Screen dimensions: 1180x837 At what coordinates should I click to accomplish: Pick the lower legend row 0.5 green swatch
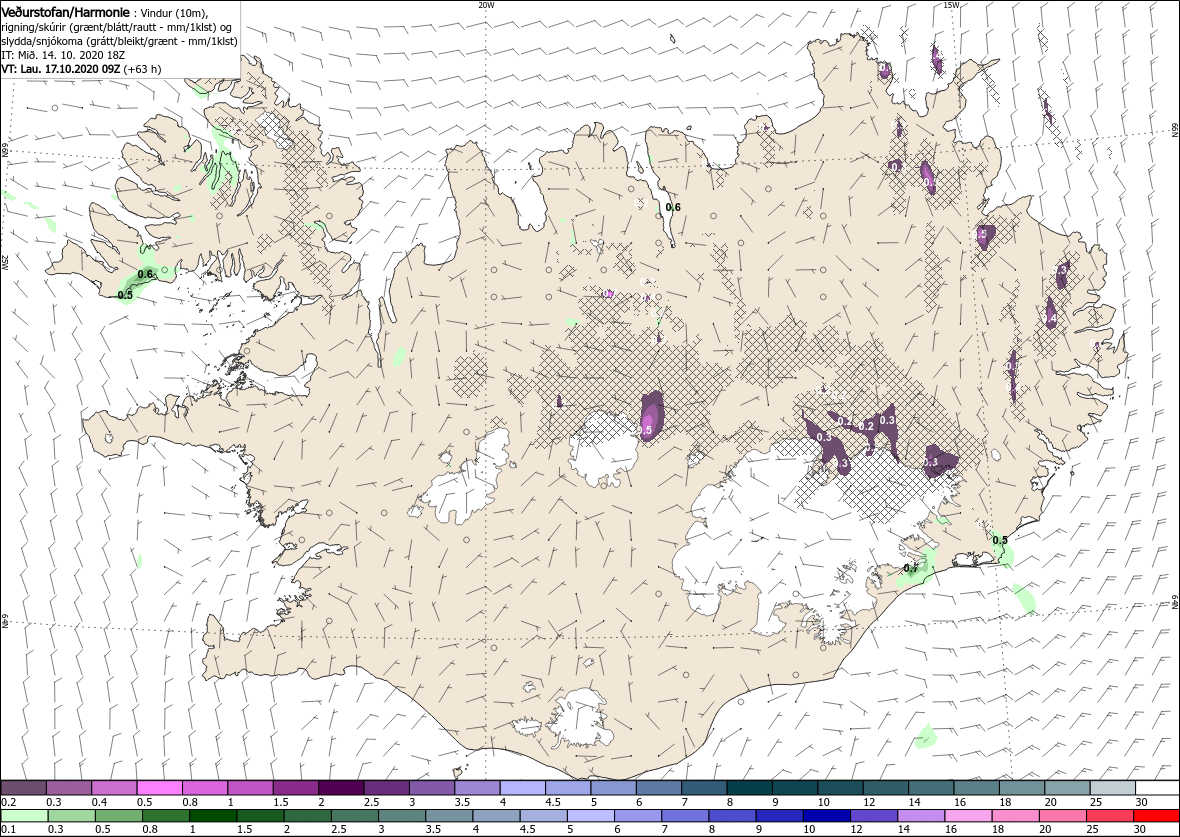click(x=118, y=816)
